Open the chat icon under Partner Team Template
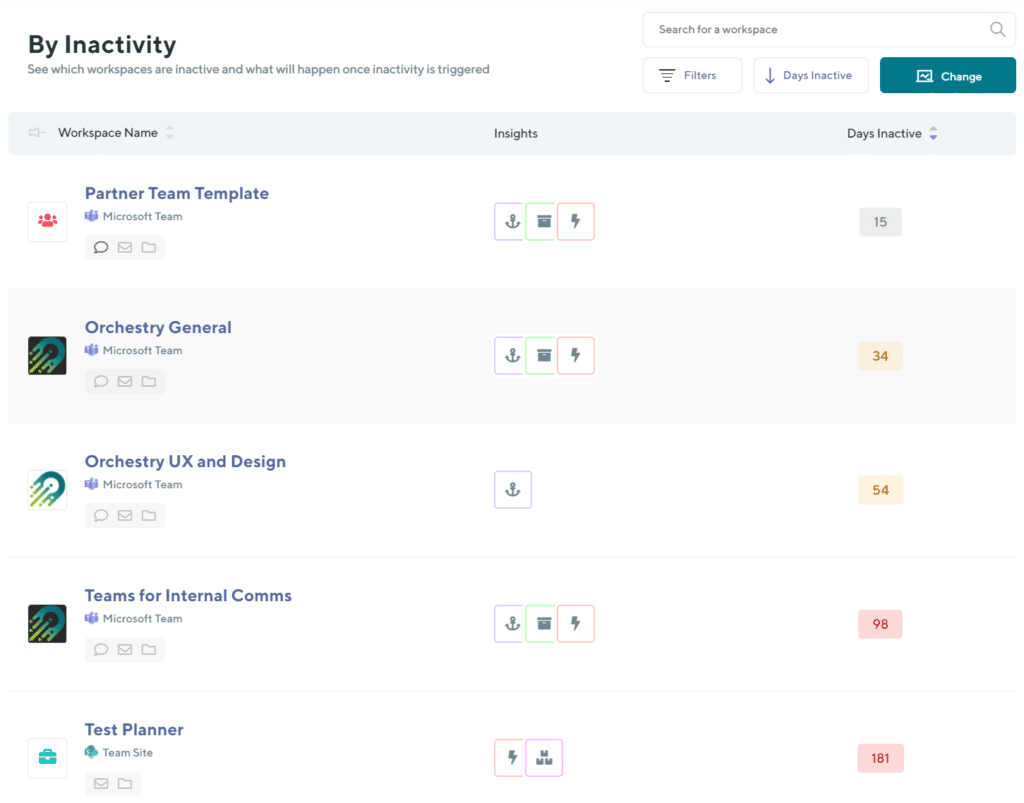Viewport: 1024px width, 803px height. [100, 247]
